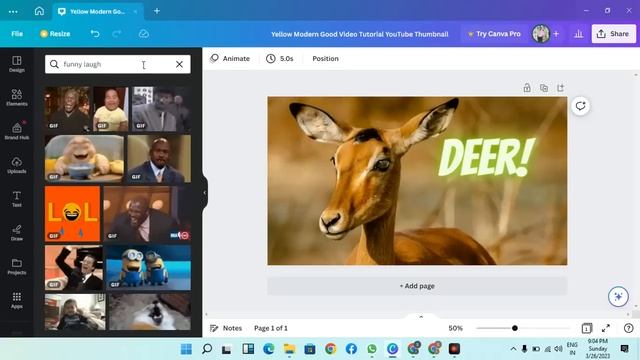Open WhatsApp from the taskbar

(372, 349)
